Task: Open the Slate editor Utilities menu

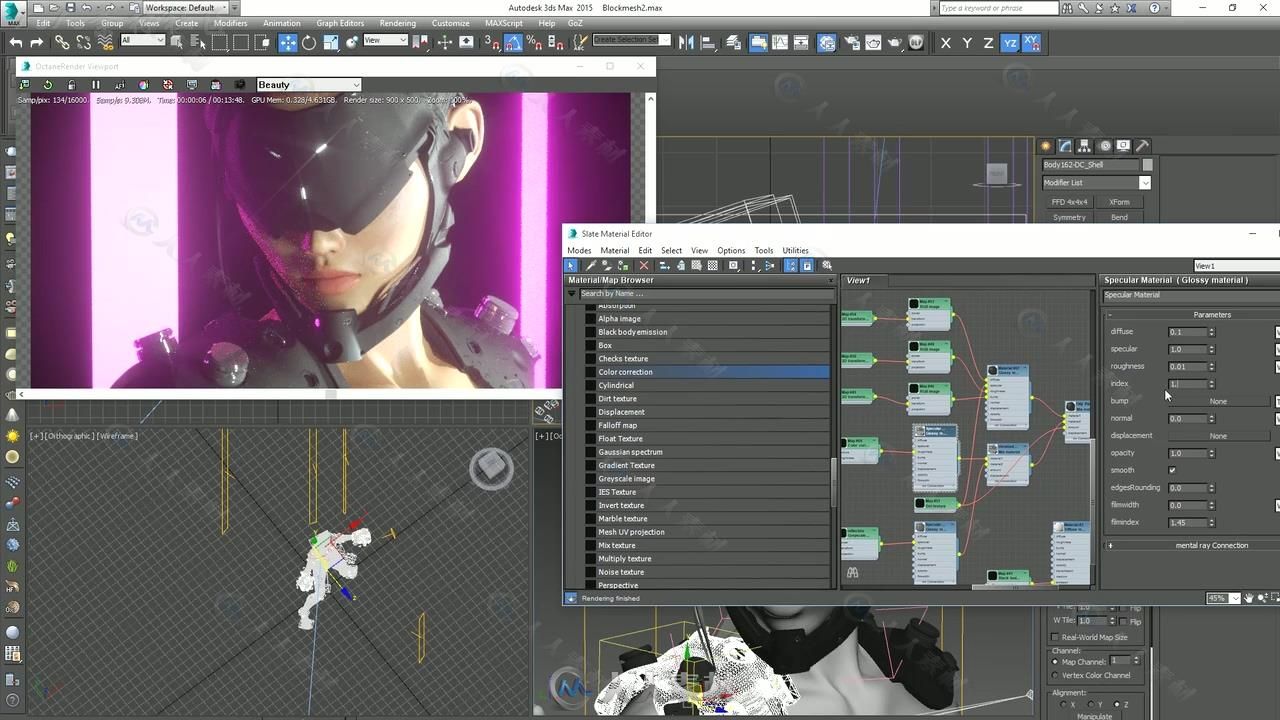Action: (x=795, y=251)
